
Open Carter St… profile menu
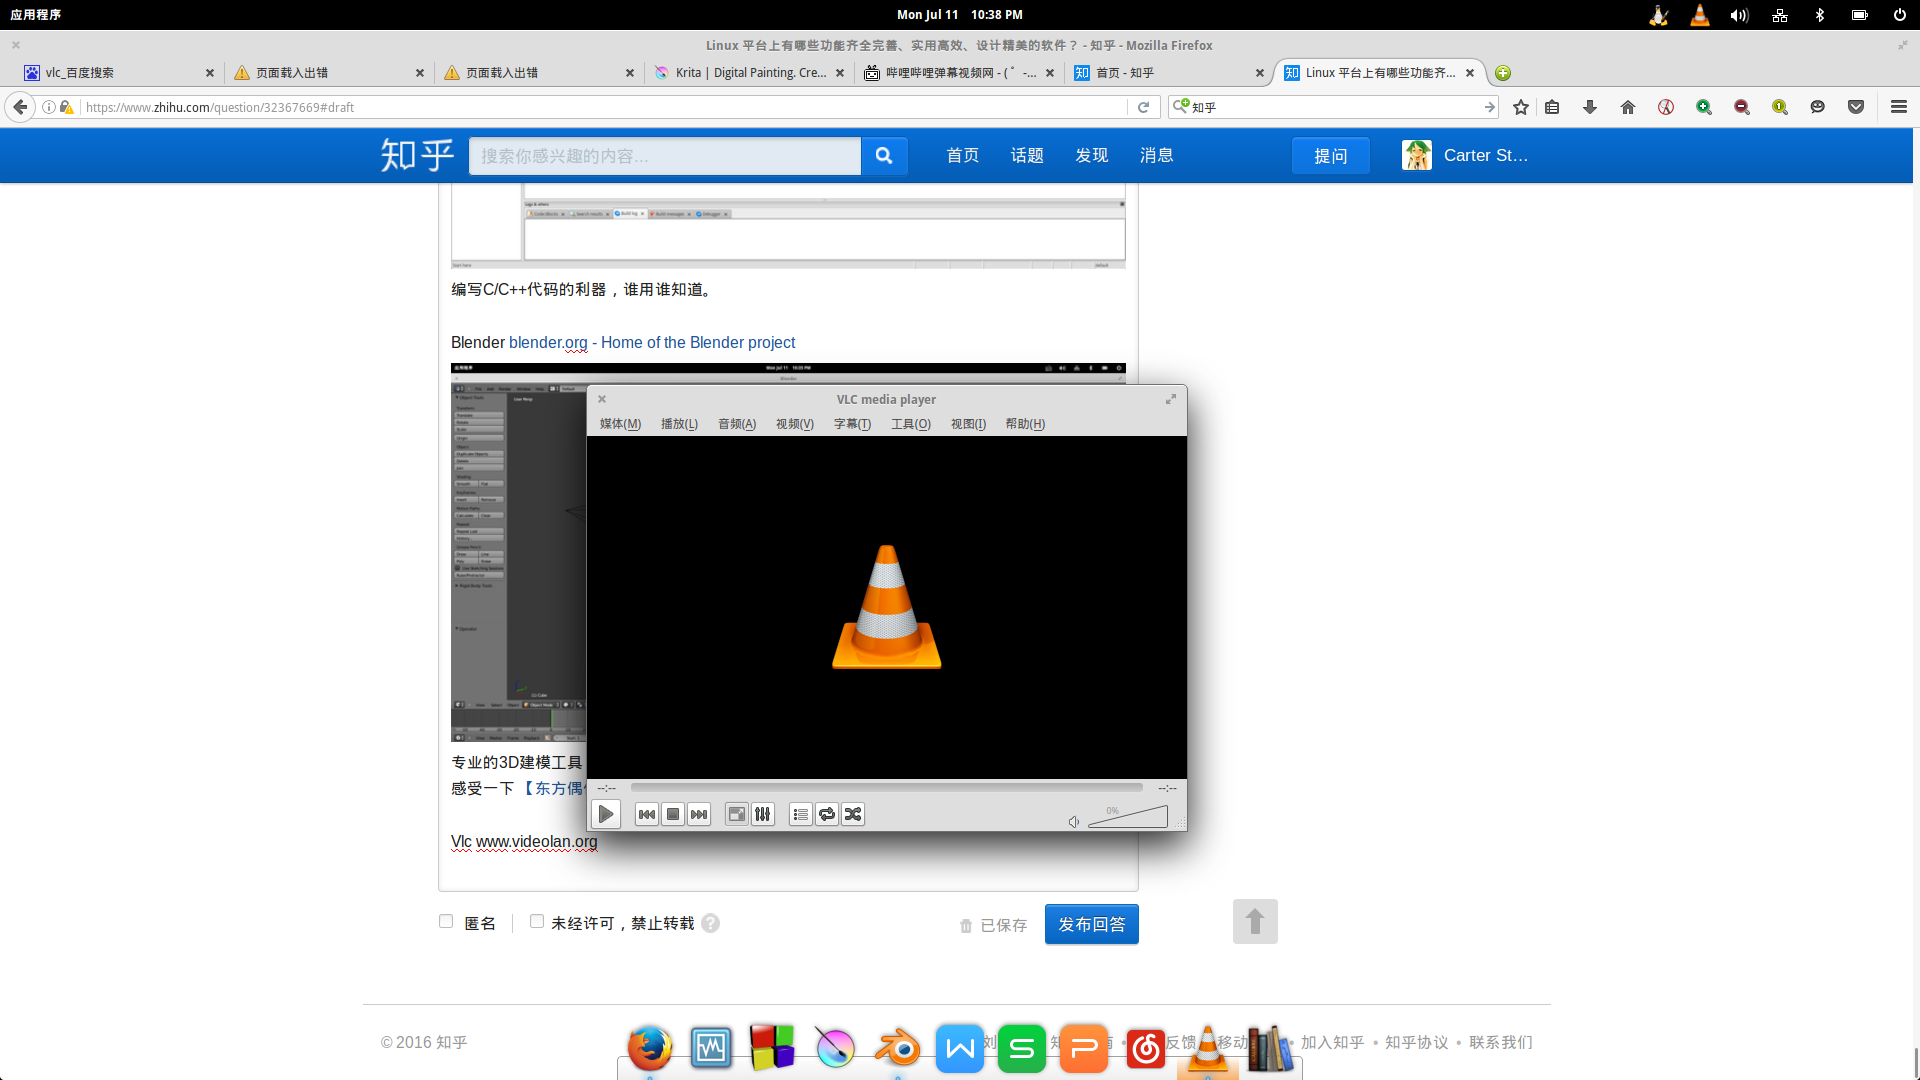pos(1466,155)
